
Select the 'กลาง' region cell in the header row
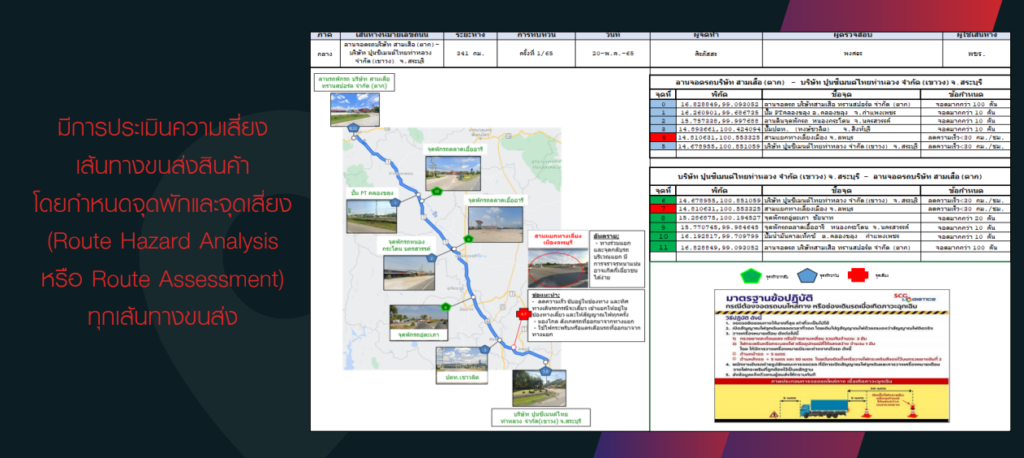324,54
